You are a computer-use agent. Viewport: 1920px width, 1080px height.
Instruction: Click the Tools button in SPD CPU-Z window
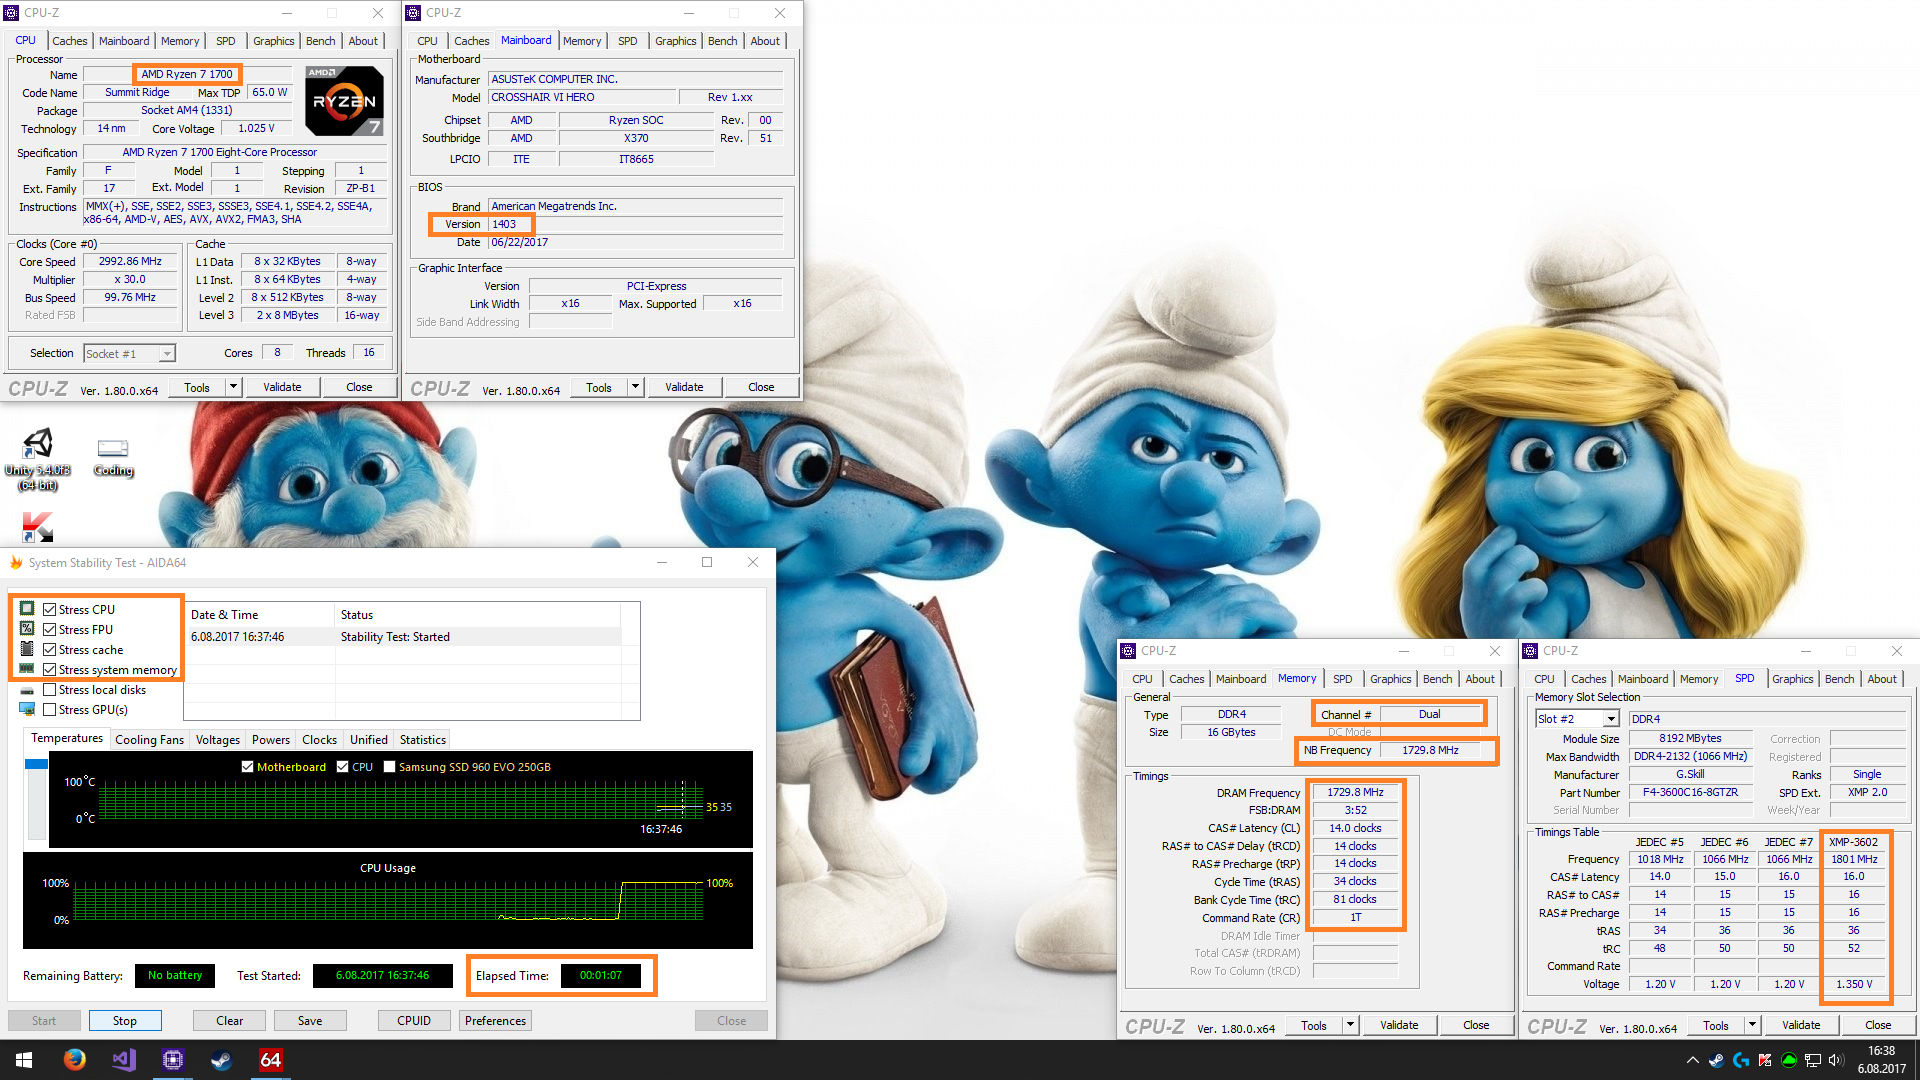(1716, 1025)
